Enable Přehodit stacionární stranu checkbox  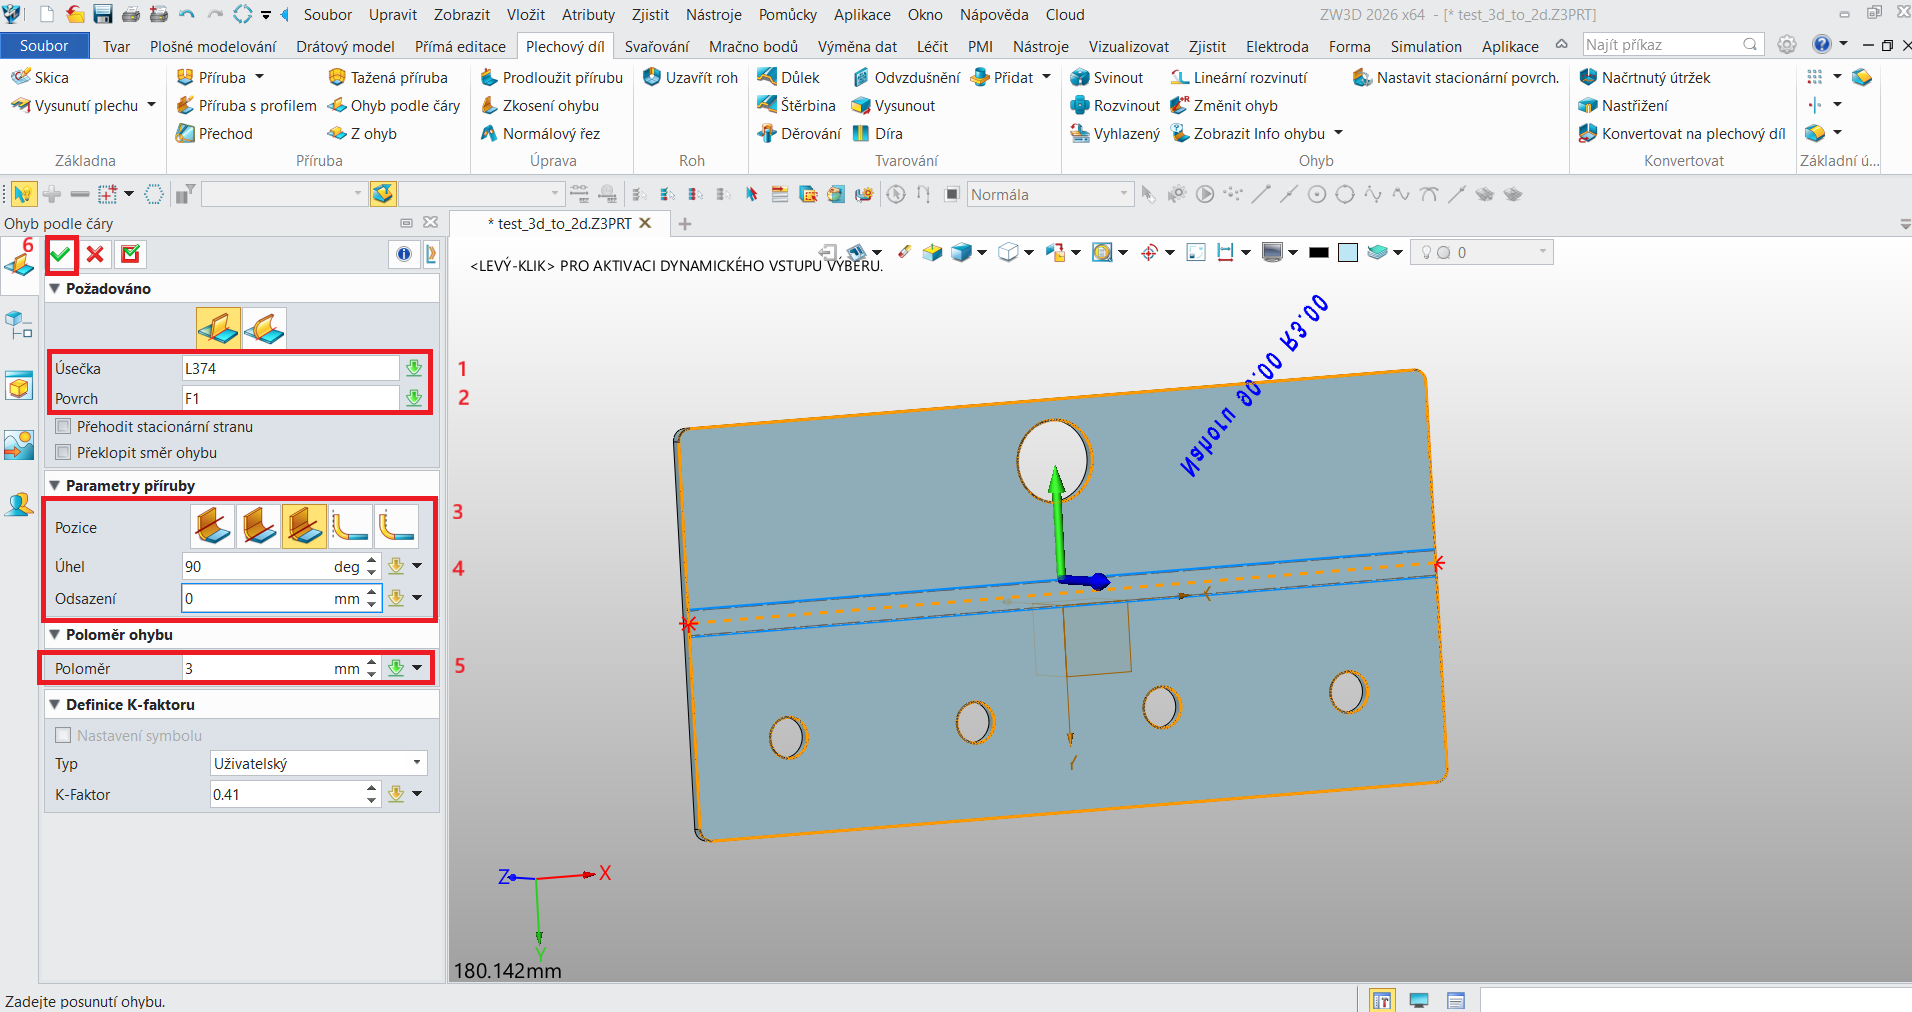coord(63,426)
